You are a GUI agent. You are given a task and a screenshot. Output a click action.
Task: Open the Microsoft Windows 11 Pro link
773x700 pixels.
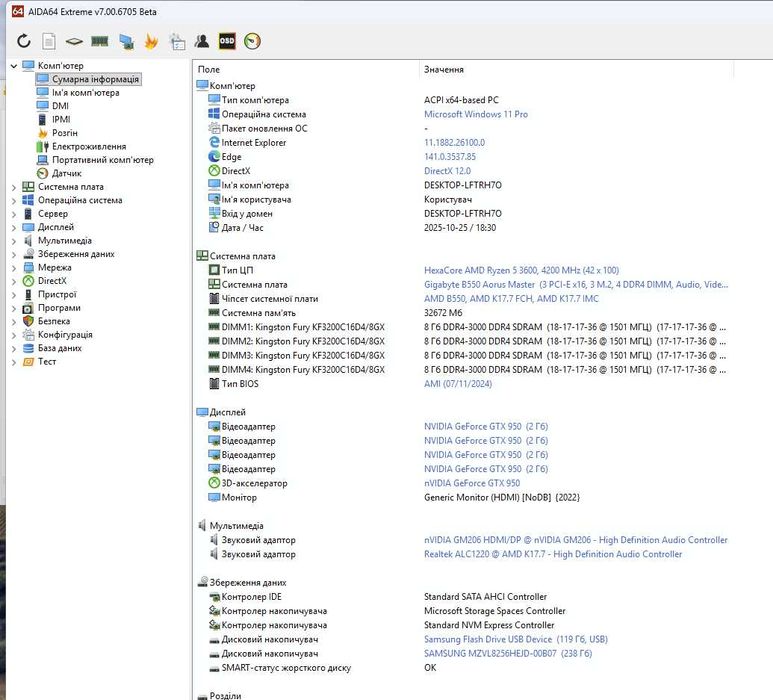pyautogui.click(x=476, y=114)
